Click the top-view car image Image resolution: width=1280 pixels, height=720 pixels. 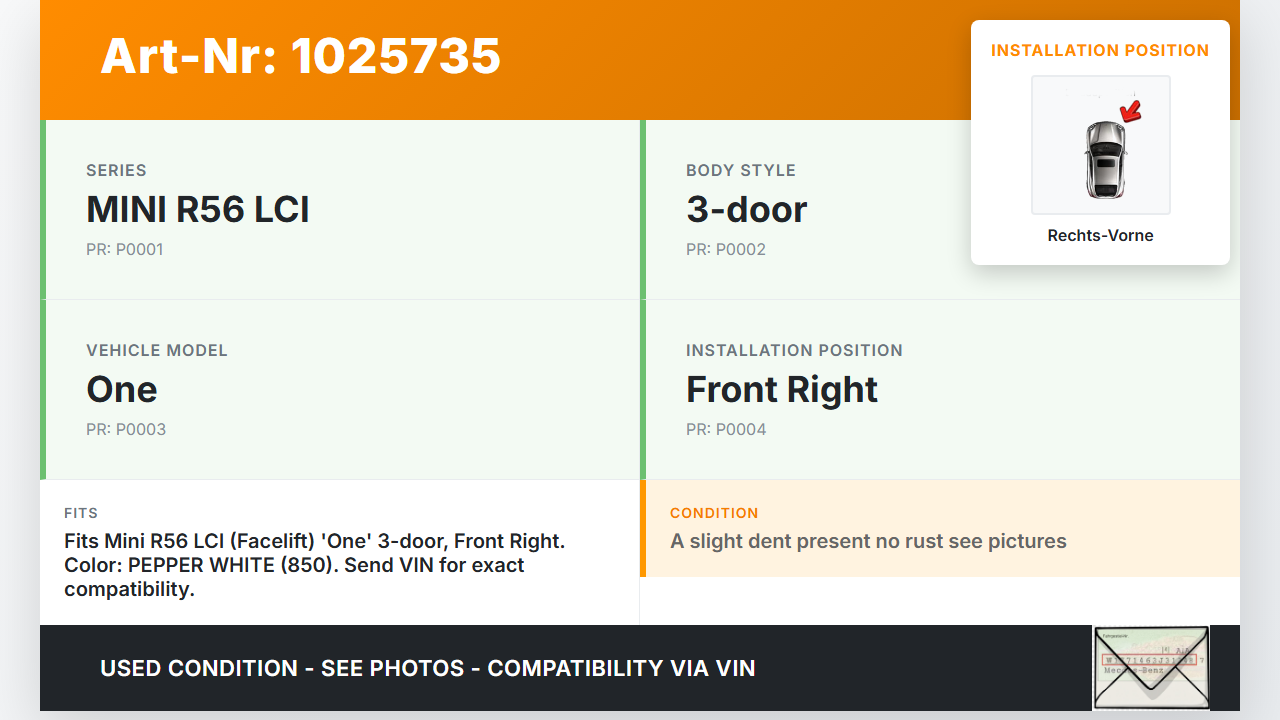[x=1103, y=158]
